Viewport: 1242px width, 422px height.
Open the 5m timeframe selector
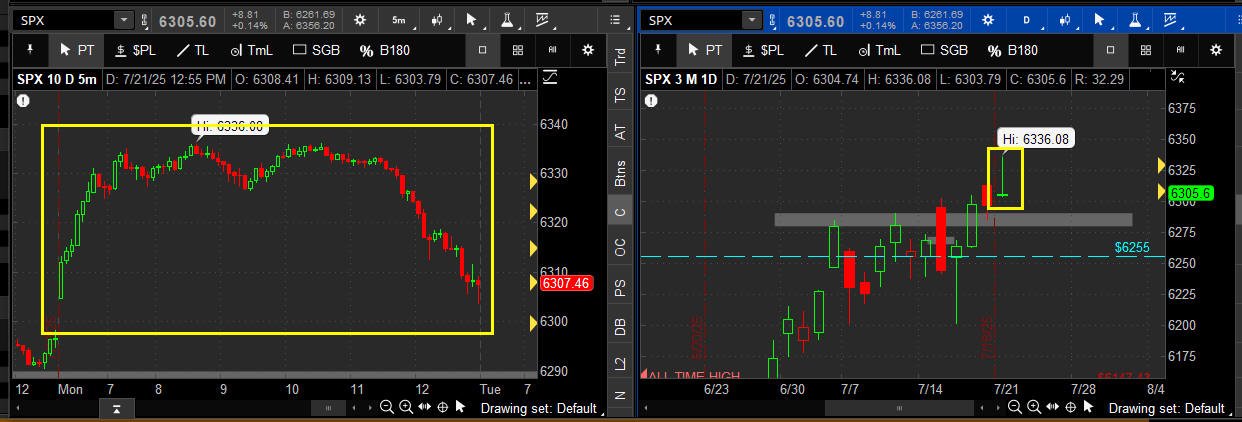click(x=399, y=20)
